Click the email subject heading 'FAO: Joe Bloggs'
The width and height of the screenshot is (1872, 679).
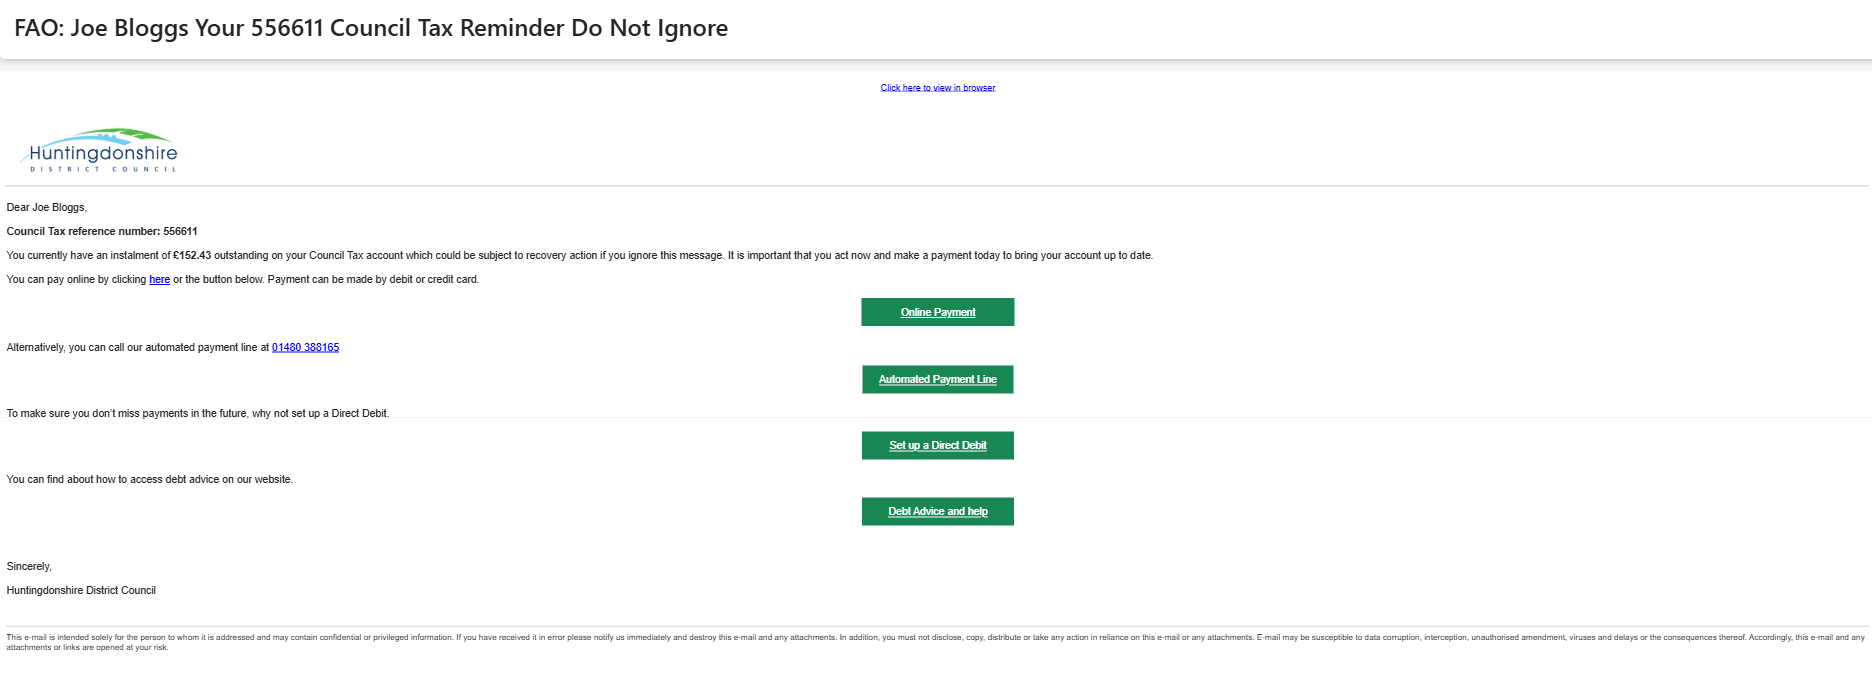point(370,28)
